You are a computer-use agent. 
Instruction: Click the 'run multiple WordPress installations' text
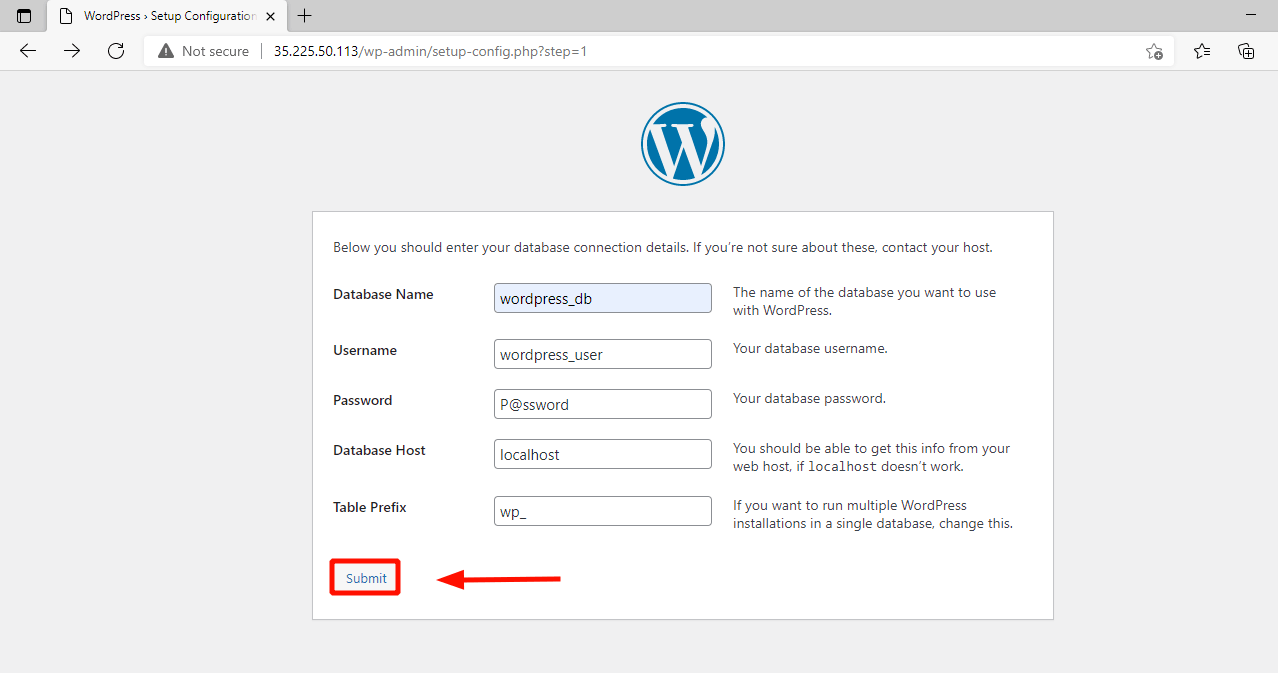pyautogui.click(x=873, y=514)
